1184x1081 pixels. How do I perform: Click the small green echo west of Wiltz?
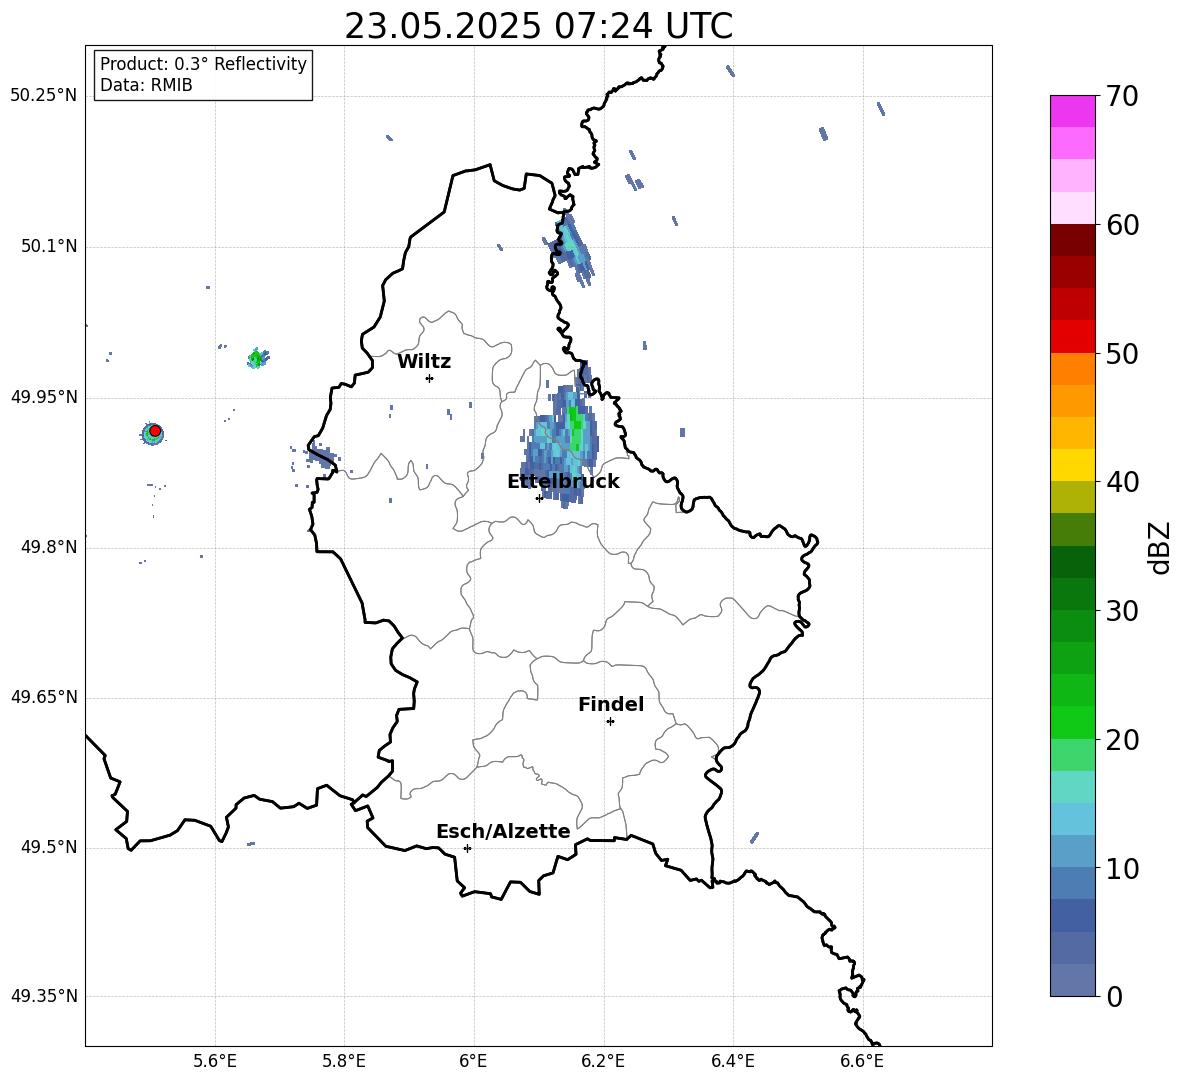[257, 358]
